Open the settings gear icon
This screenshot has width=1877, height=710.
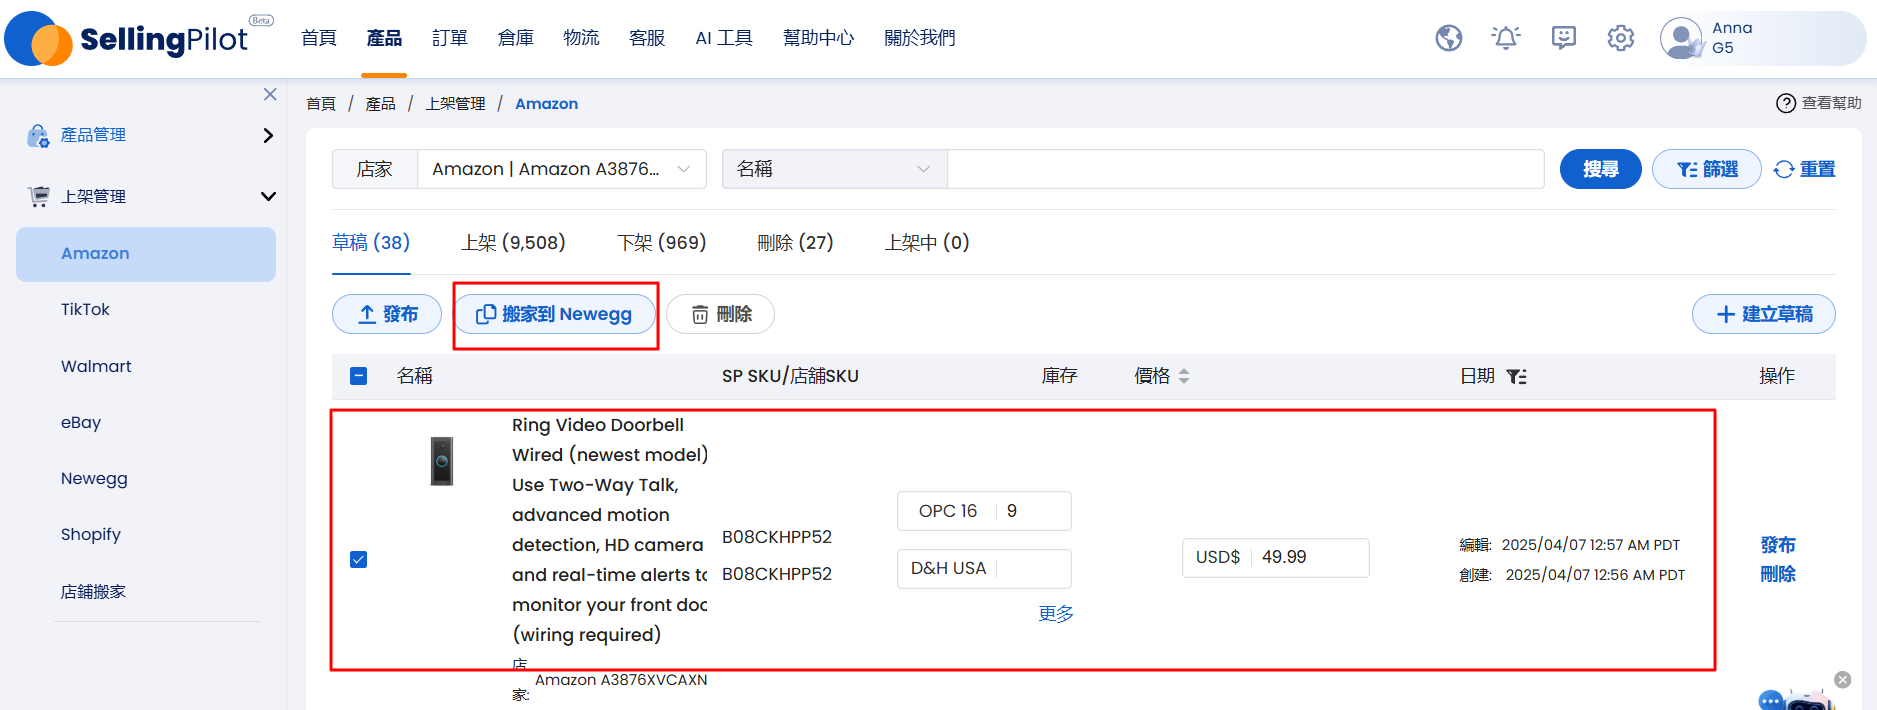pyautogui.click(x=1621, y=38)
